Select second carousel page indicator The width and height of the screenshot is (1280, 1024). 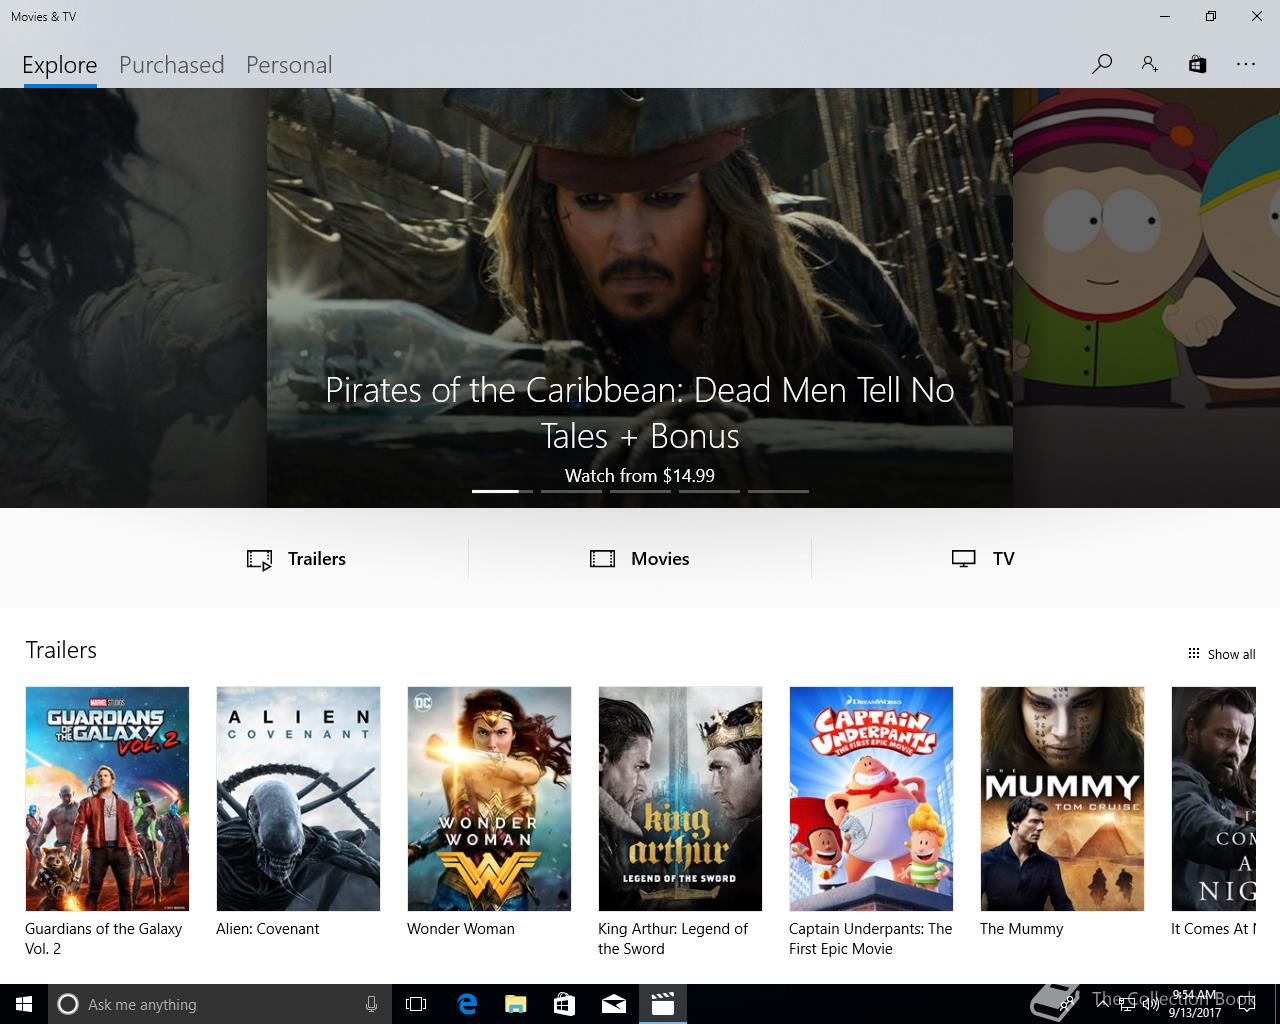571,491
